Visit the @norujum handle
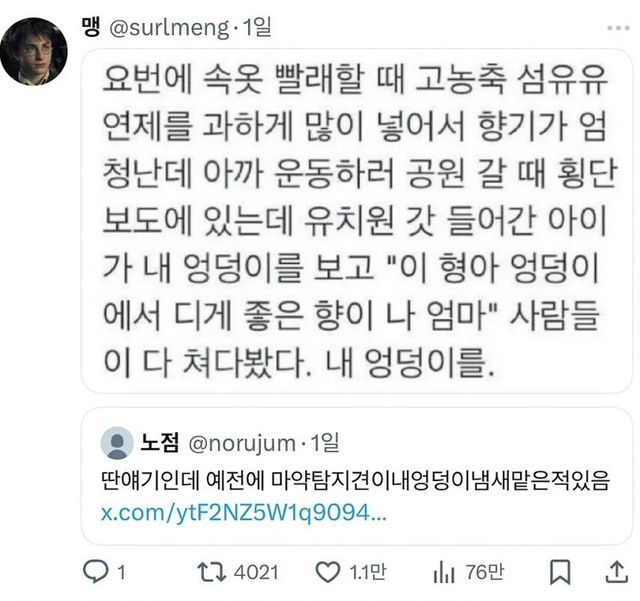640x601 pixels. pos(243,441)
